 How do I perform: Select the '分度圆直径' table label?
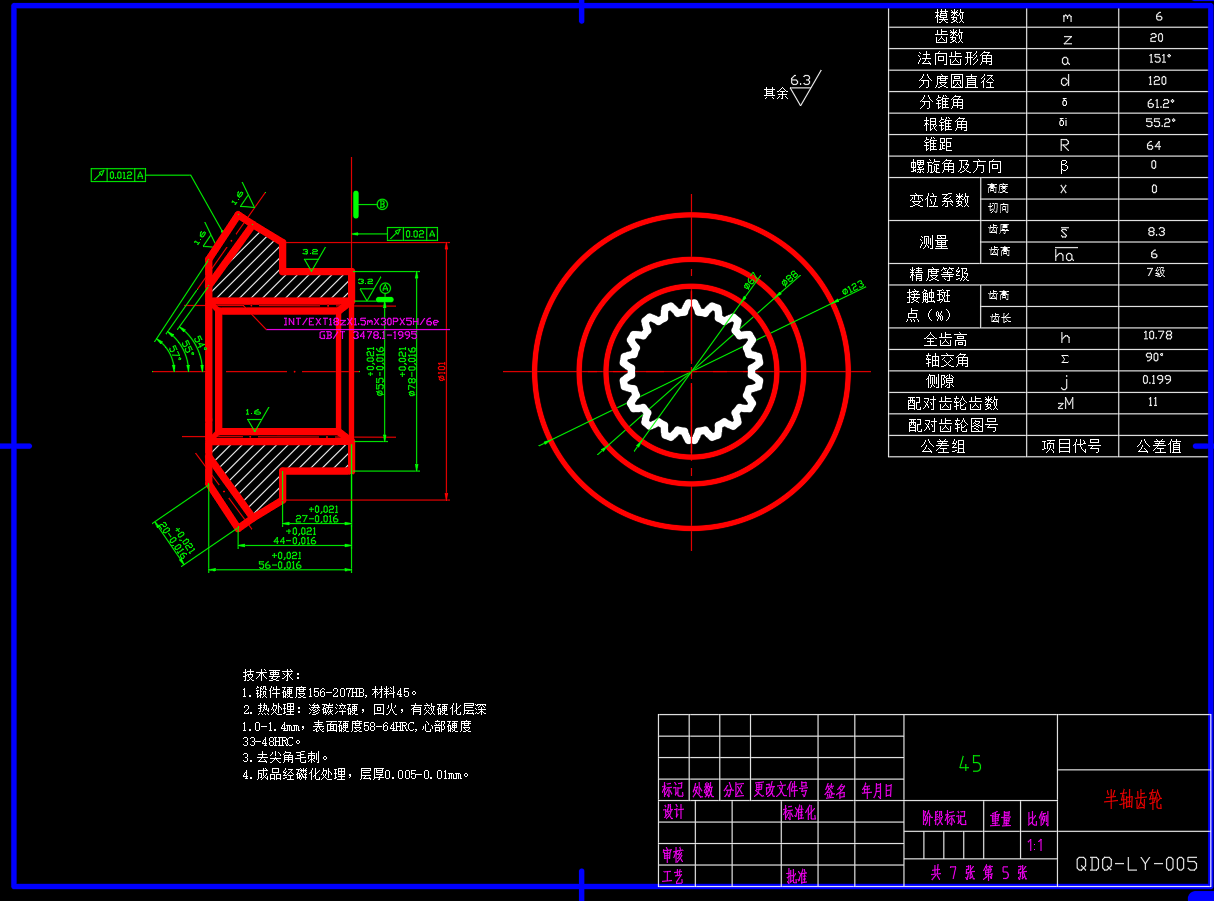956,81
